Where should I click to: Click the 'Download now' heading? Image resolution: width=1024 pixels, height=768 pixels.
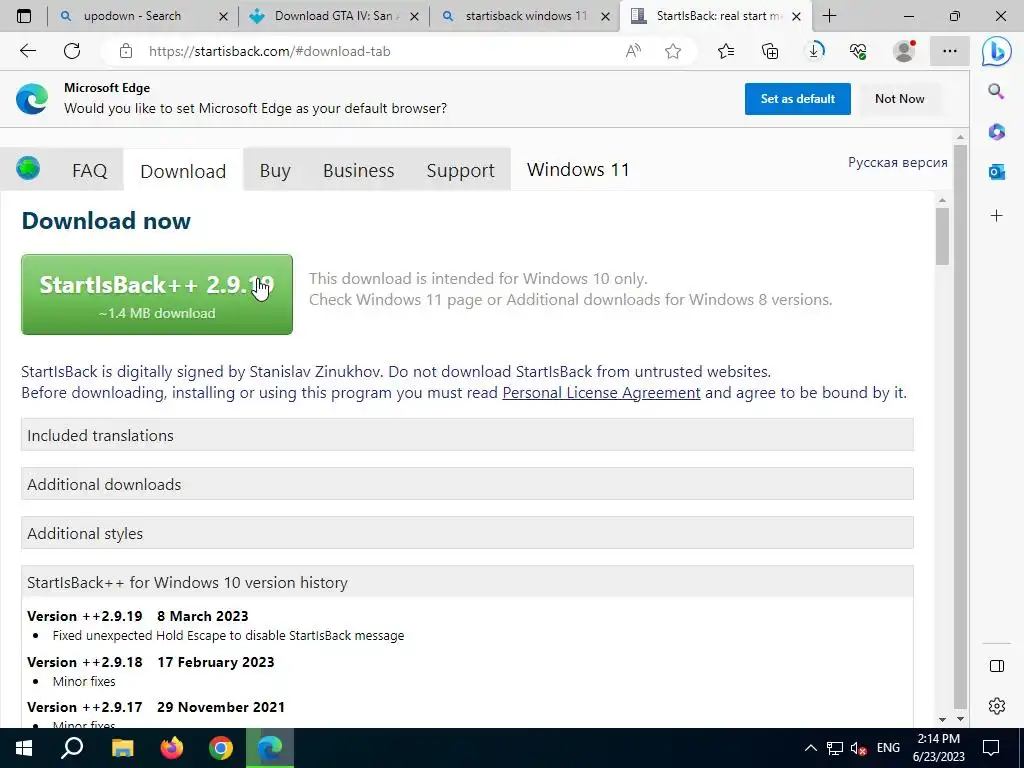(x=106, y=221)
